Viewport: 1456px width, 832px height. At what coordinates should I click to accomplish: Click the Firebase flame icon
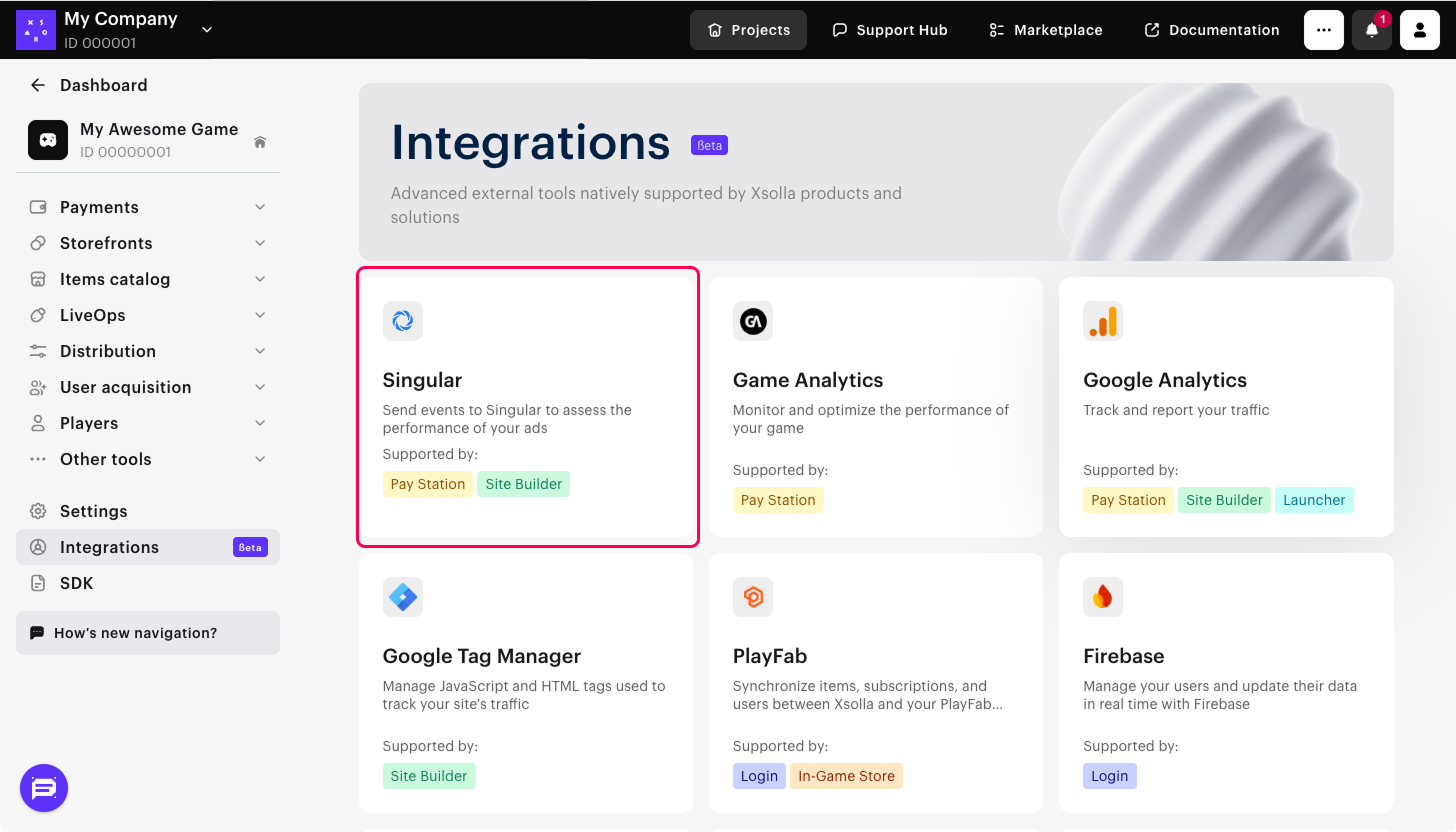tap(1103, 597)
